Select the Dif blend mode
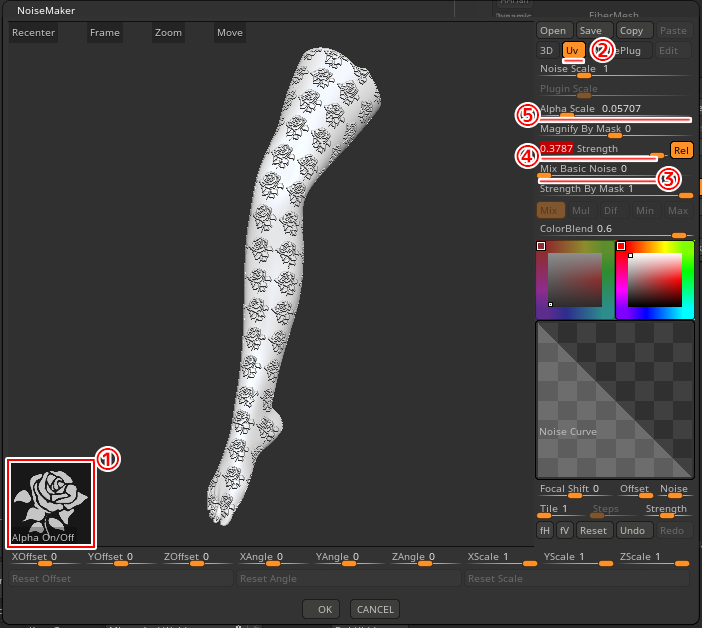The image size is (702, 628). pos(611,210)
